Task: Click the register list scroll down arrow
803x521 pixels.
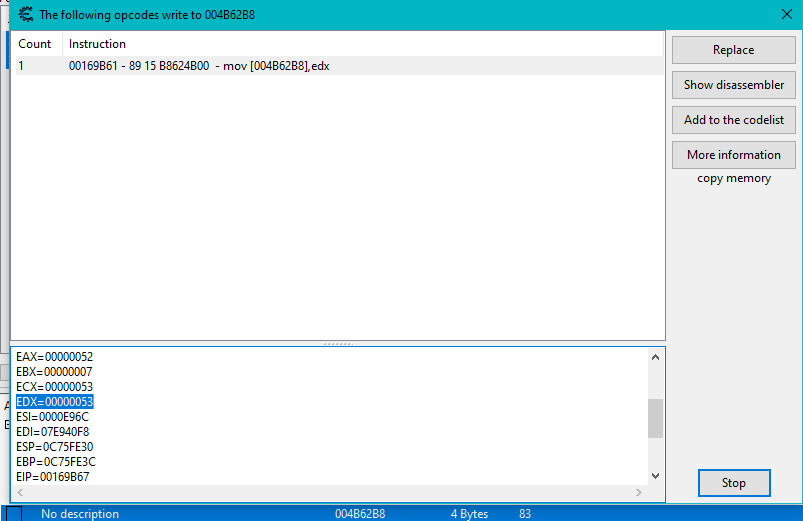Action: tap(656, 476)
